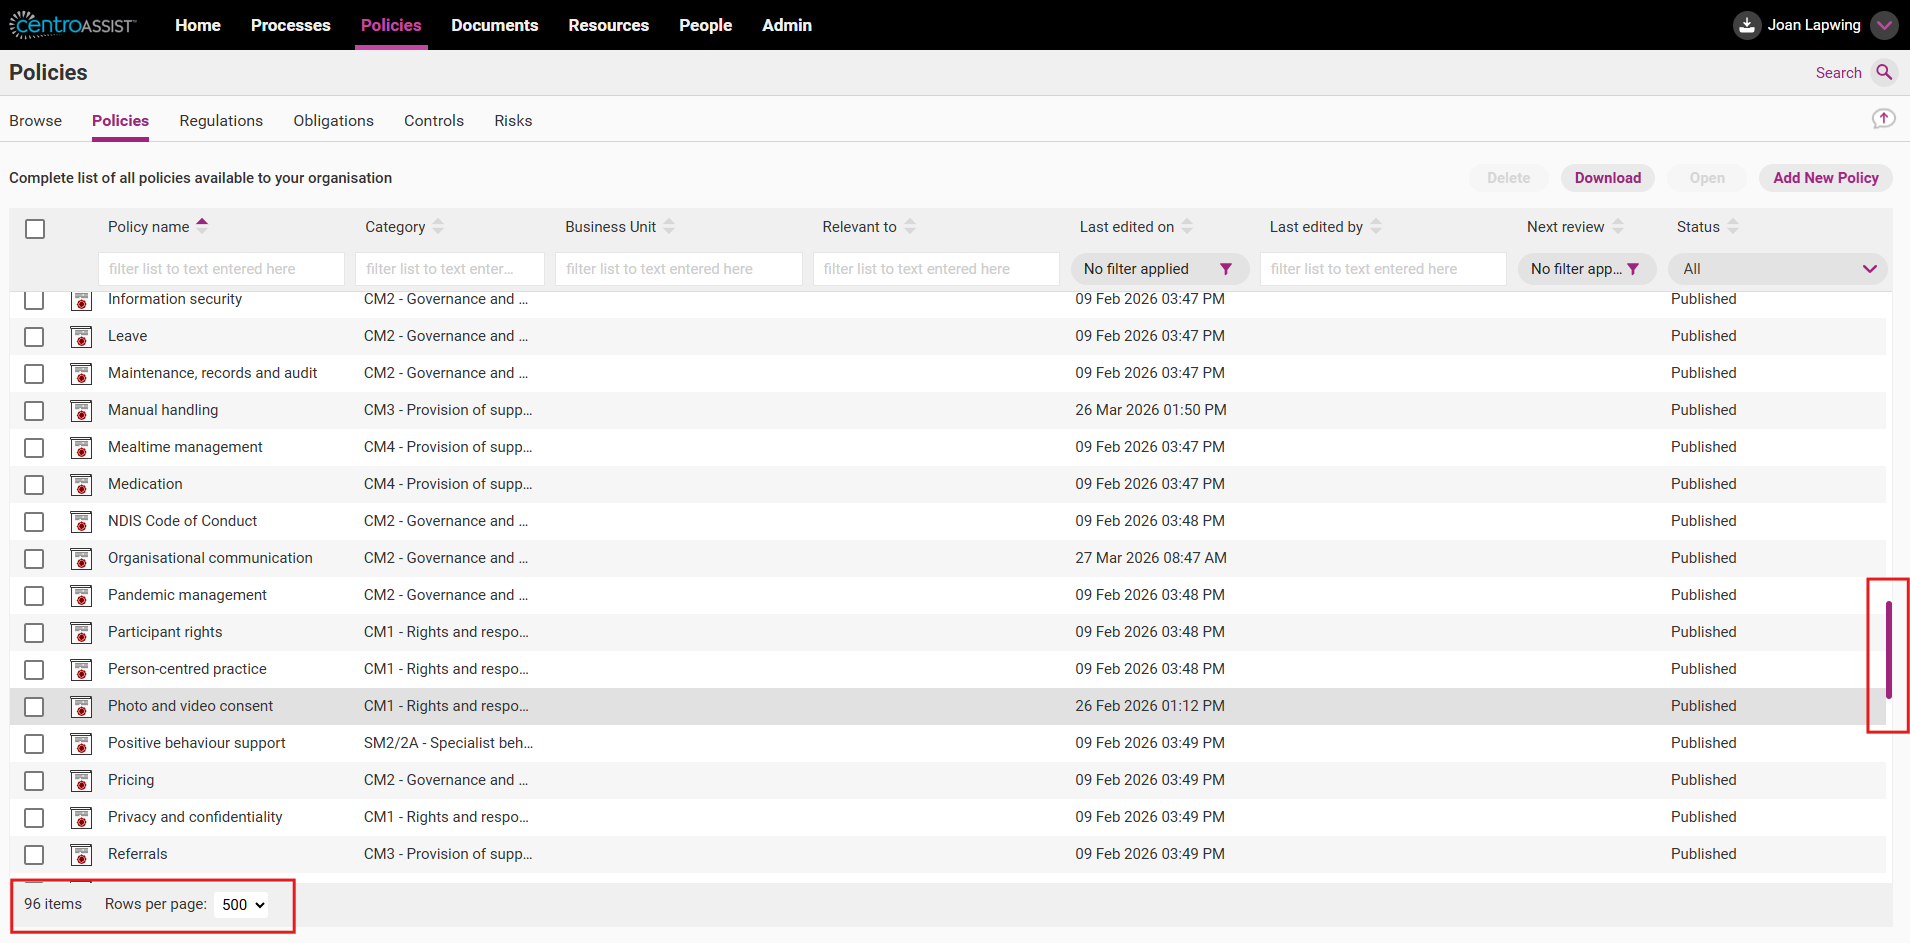This screenshot has height=943, width=1910.
Task: Click the Search link
Action: point(1838,72)
